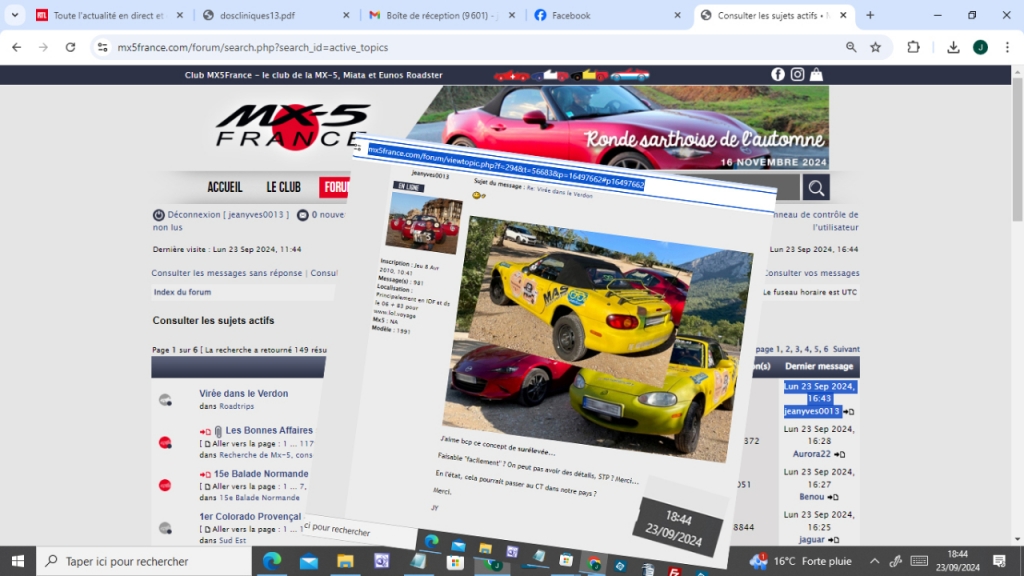Reload the current page
The width and height of the screenshot is (1024, 576).
71,47
